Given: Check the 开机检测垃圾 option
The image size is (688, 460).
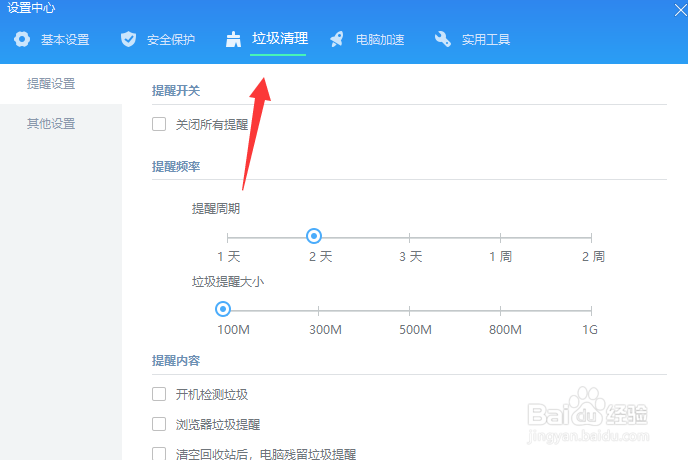Looking at the screenshot, I should pos(159,394).
